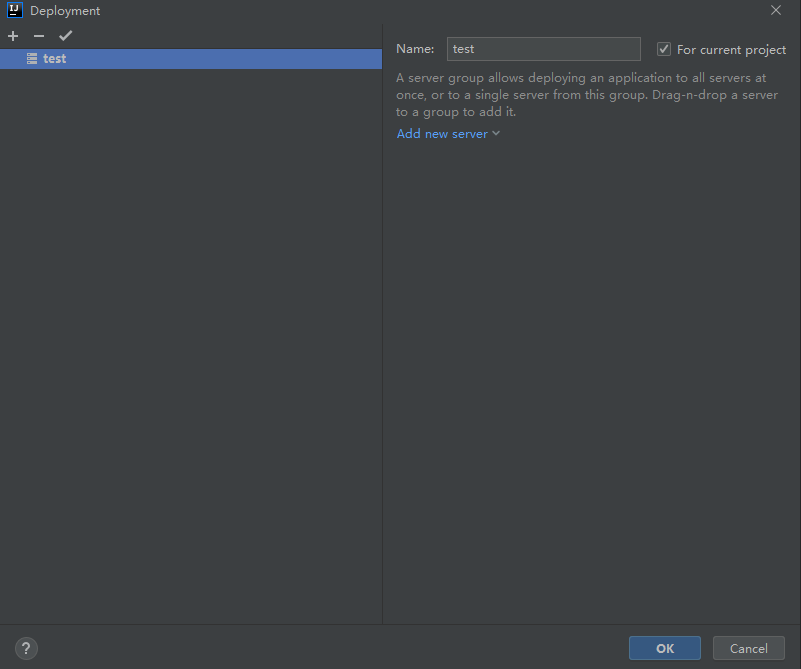This screenshot has height=669, width=801.
Task: Mark server as default with checkmark icon
Action: pos(65,36)
